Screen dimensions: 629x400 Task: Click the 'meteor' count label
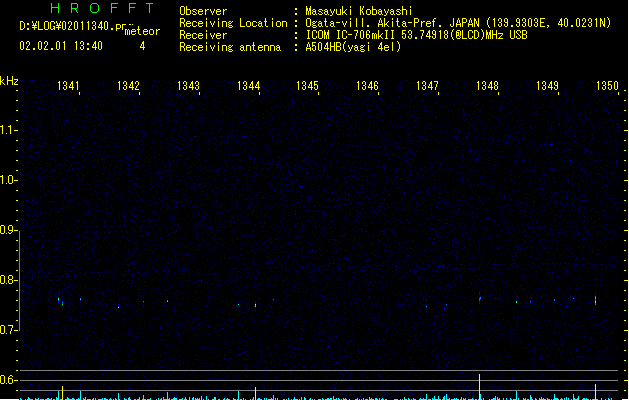(142, 31)
